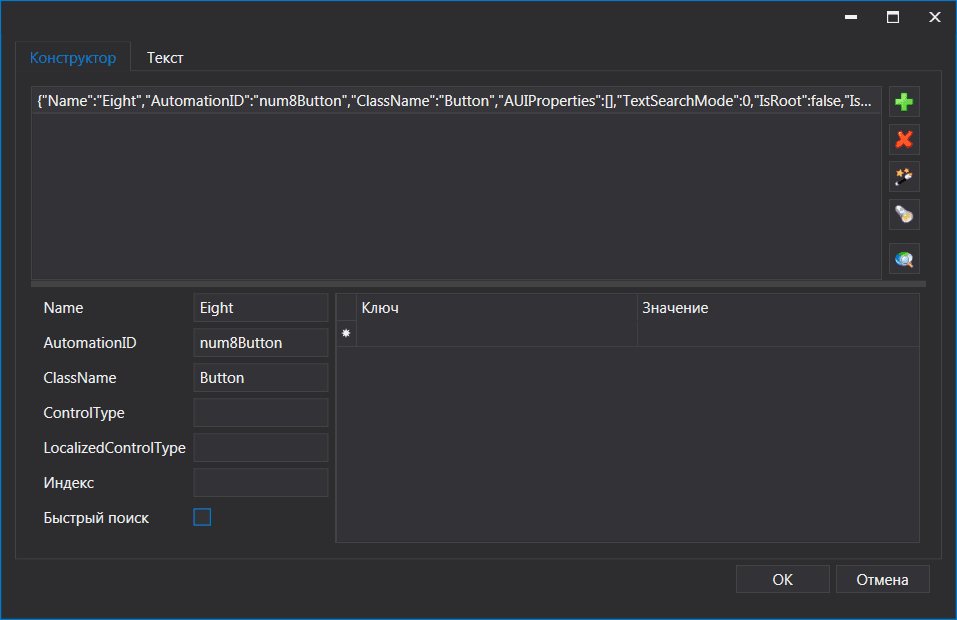Click the Ключ column header

[496, 308]
